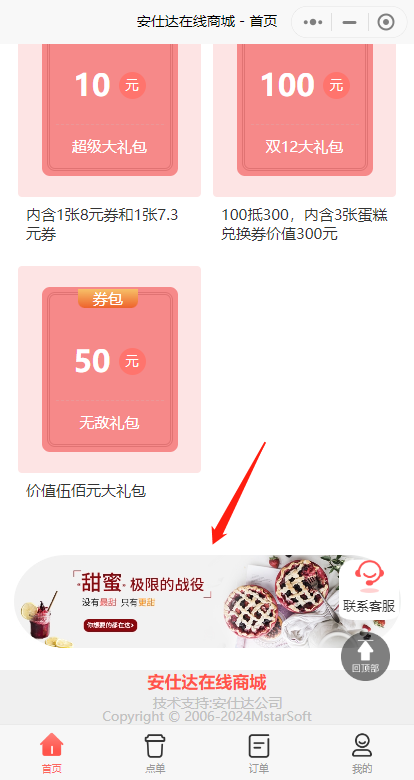This screenshot has height=780, width=414.
Task: Click the 技术支持:安仕达公司 footer text
Action: pyautogui.click(x=217, y=703)
